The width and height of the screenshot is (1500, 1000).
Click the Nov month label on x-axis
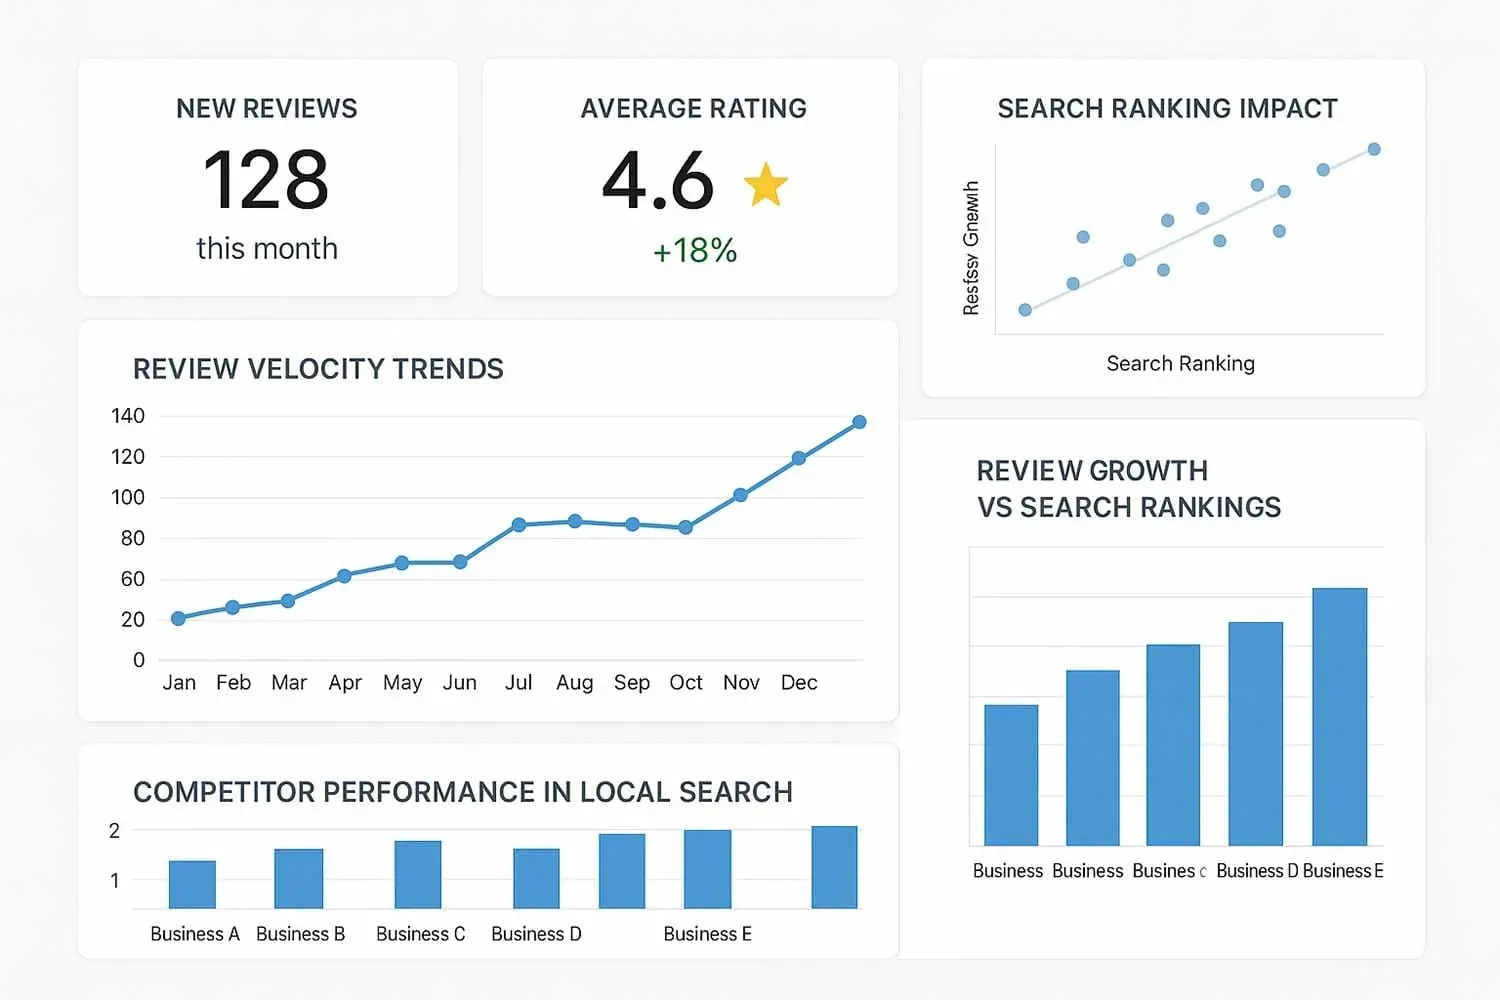coord(741,682)
